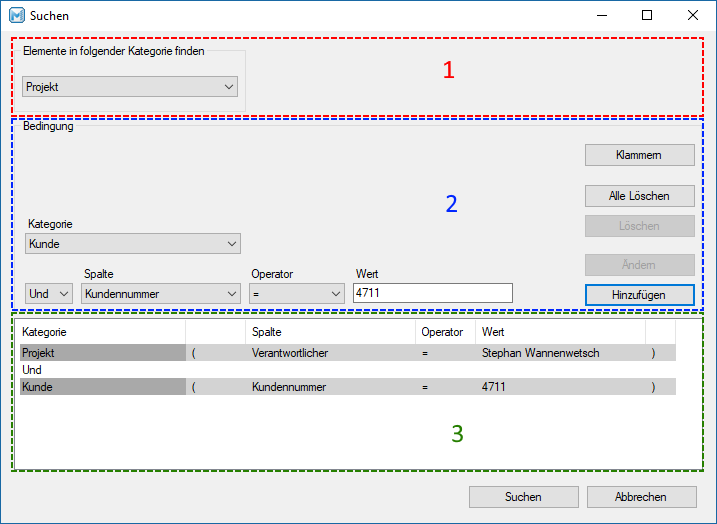The width and height of the screenshot is (717, 524).
Task: Open the Operator dropdown showing equals sign
Action: (x=297, y=293)
